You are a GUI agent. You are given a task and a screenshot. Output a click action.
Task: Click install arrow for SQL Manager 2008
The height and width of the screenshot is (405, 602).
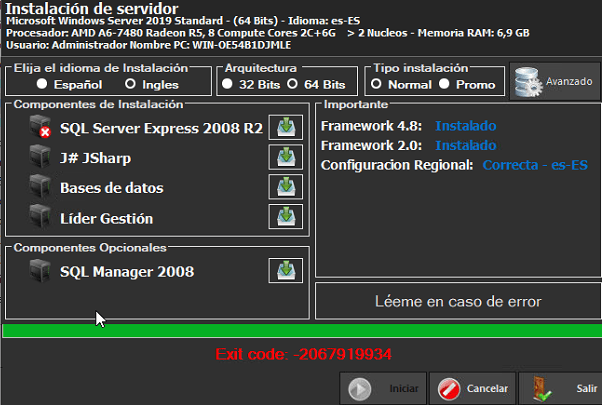tap(286, 270)
